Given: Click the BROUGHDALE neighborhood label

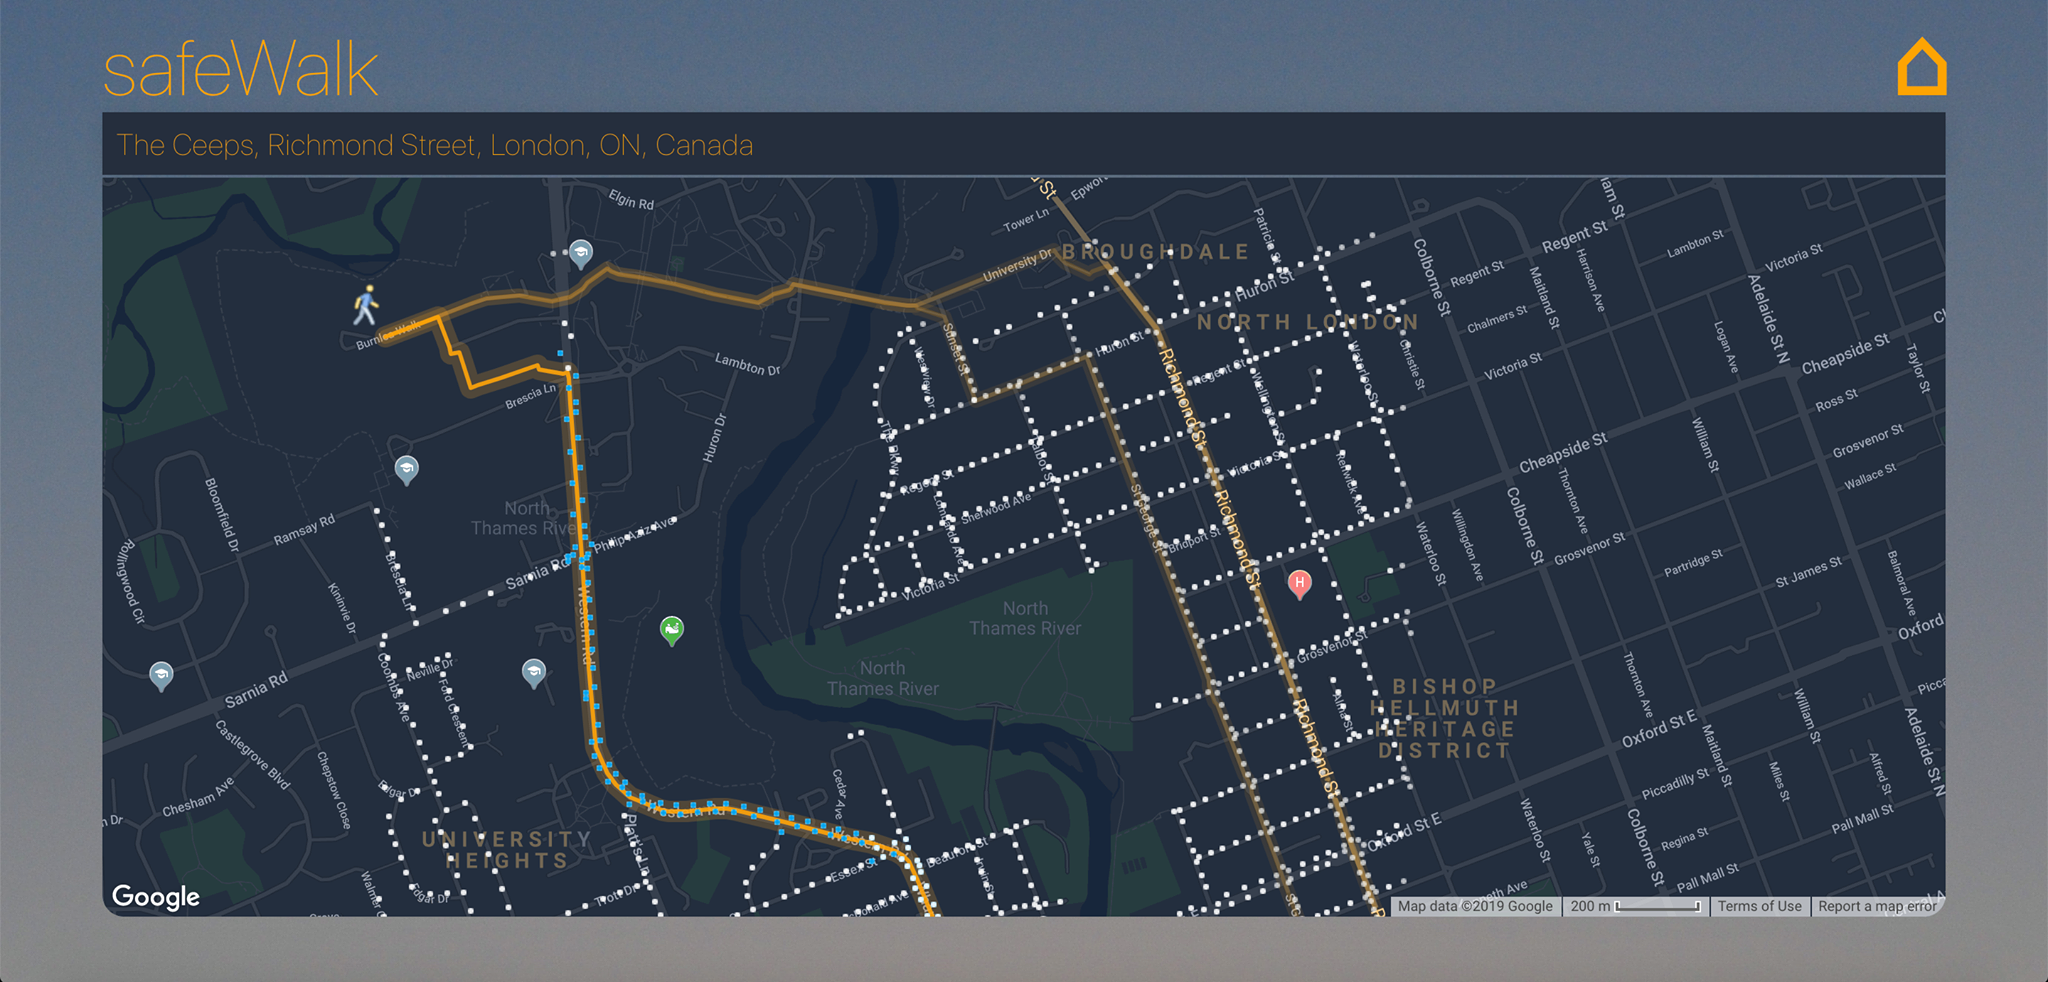Looking at the screenshot, I should point(1156,252).
